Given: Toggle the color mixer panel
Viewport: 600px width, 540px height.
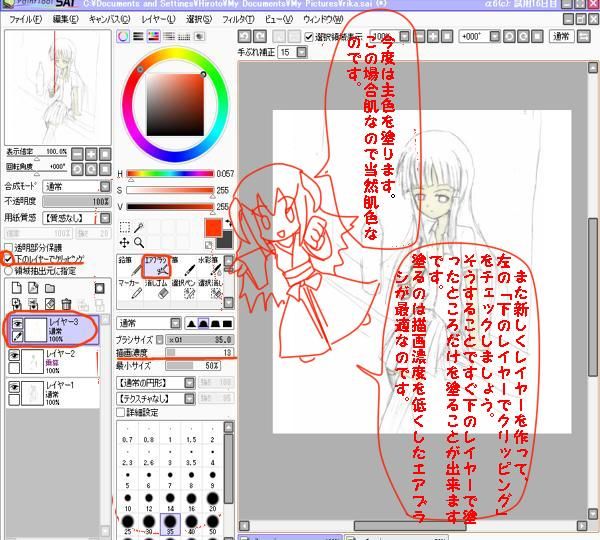Looking at the screenshot, I should pos(169,36).
